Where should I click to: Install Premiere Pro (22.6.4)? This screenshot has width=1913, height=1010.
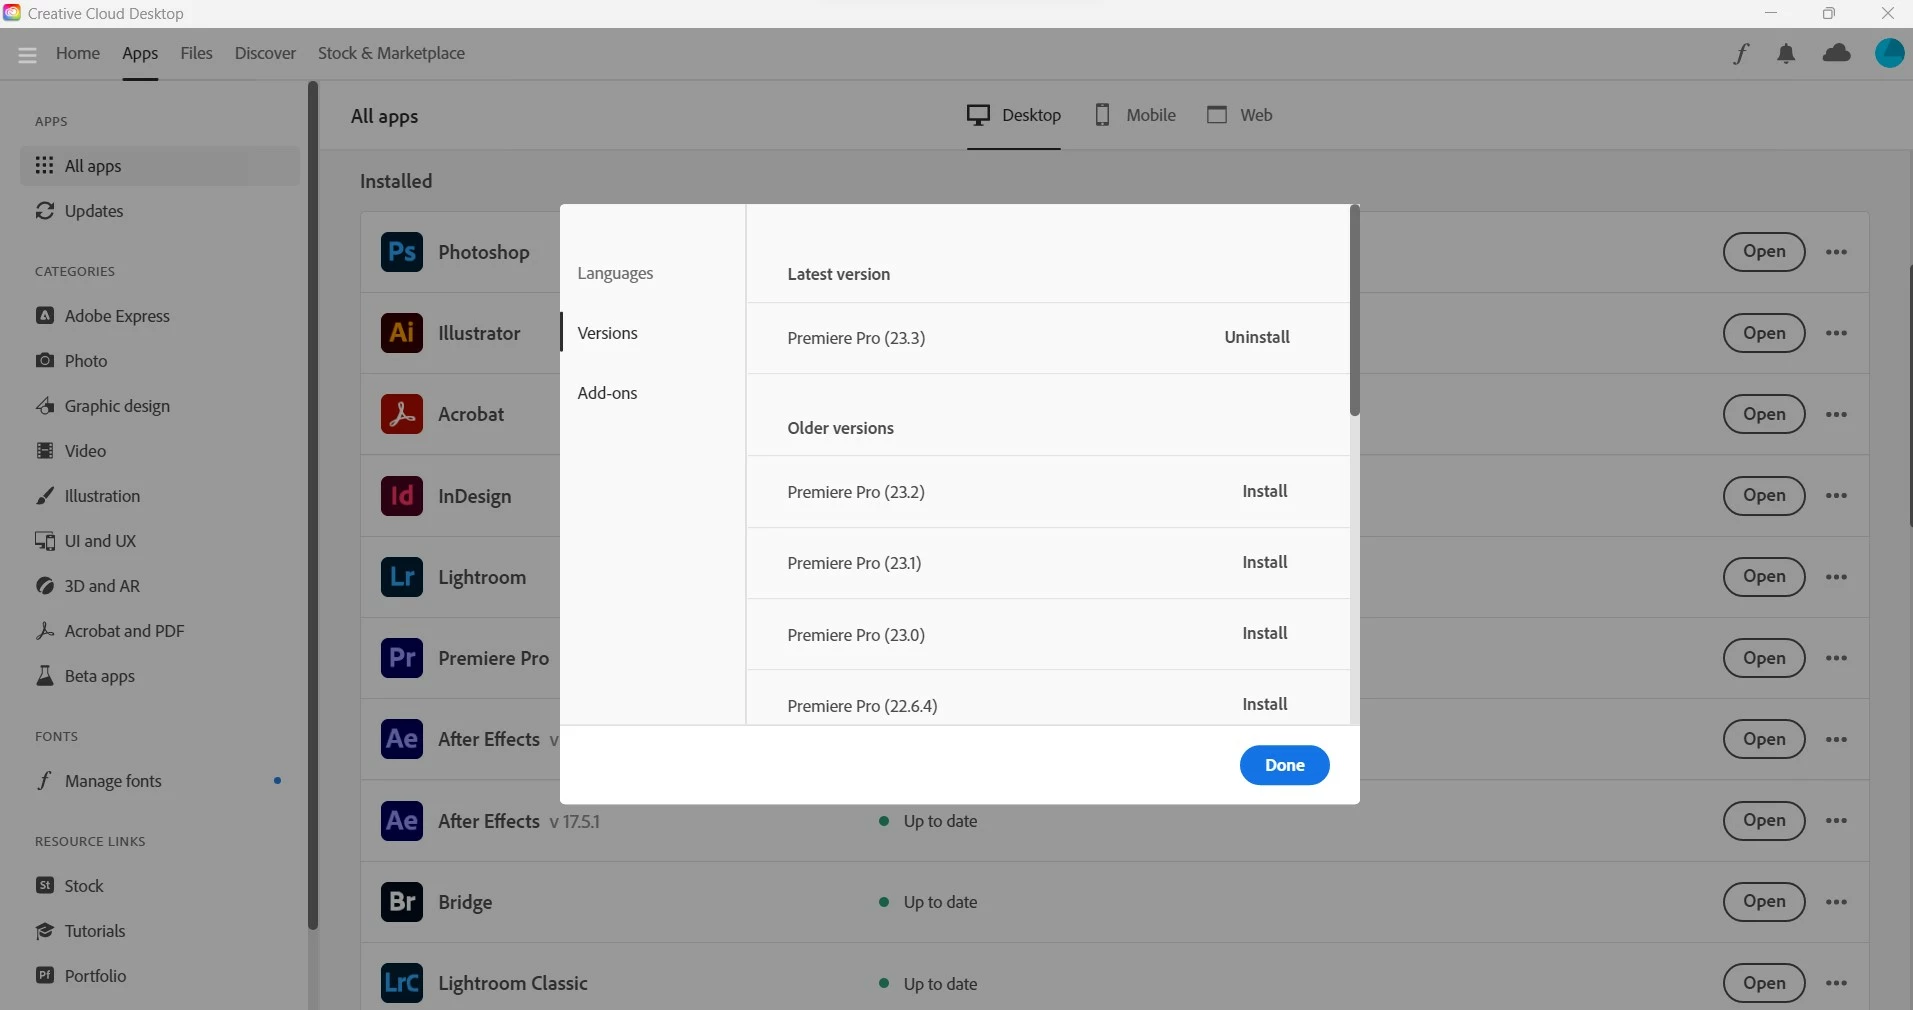click(x=1264, y=704)
